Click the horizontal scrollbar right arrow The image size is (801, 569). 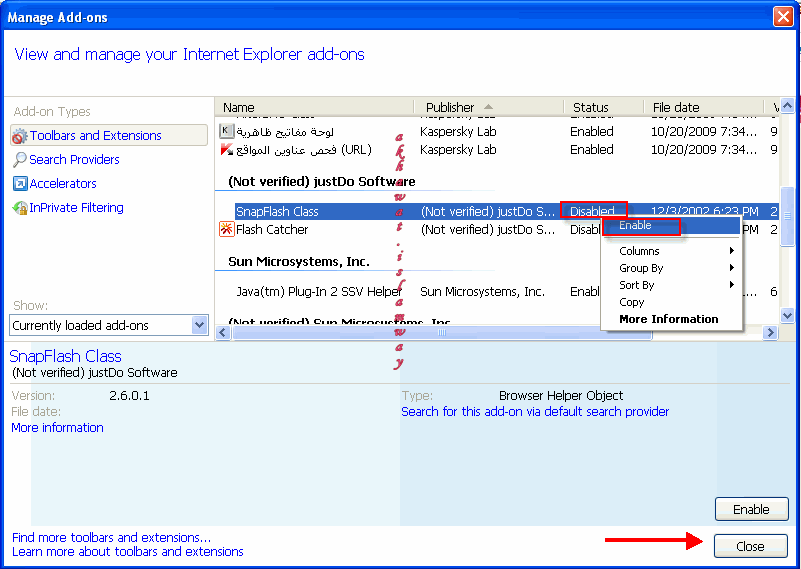[770, 333]
